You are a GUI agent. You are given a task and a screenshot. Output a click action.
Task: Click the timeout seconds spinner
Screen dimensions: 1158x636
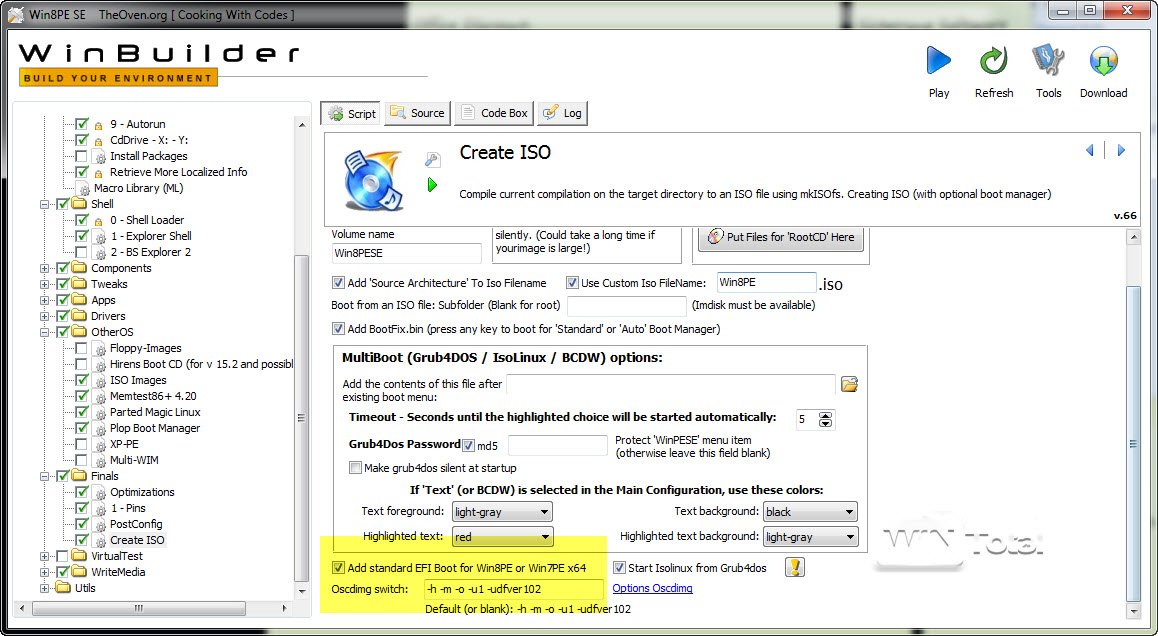pos(825,419)
